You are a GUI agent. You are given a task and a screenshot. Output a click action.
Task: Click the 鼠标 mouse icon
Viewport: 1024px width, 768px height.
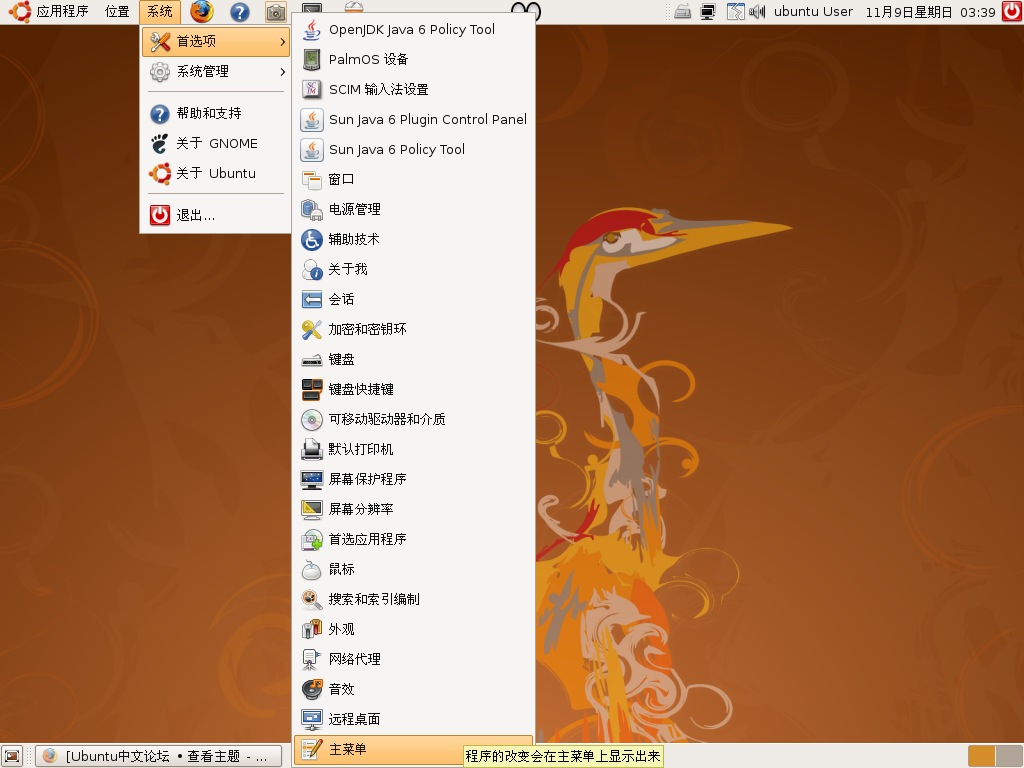312,570
